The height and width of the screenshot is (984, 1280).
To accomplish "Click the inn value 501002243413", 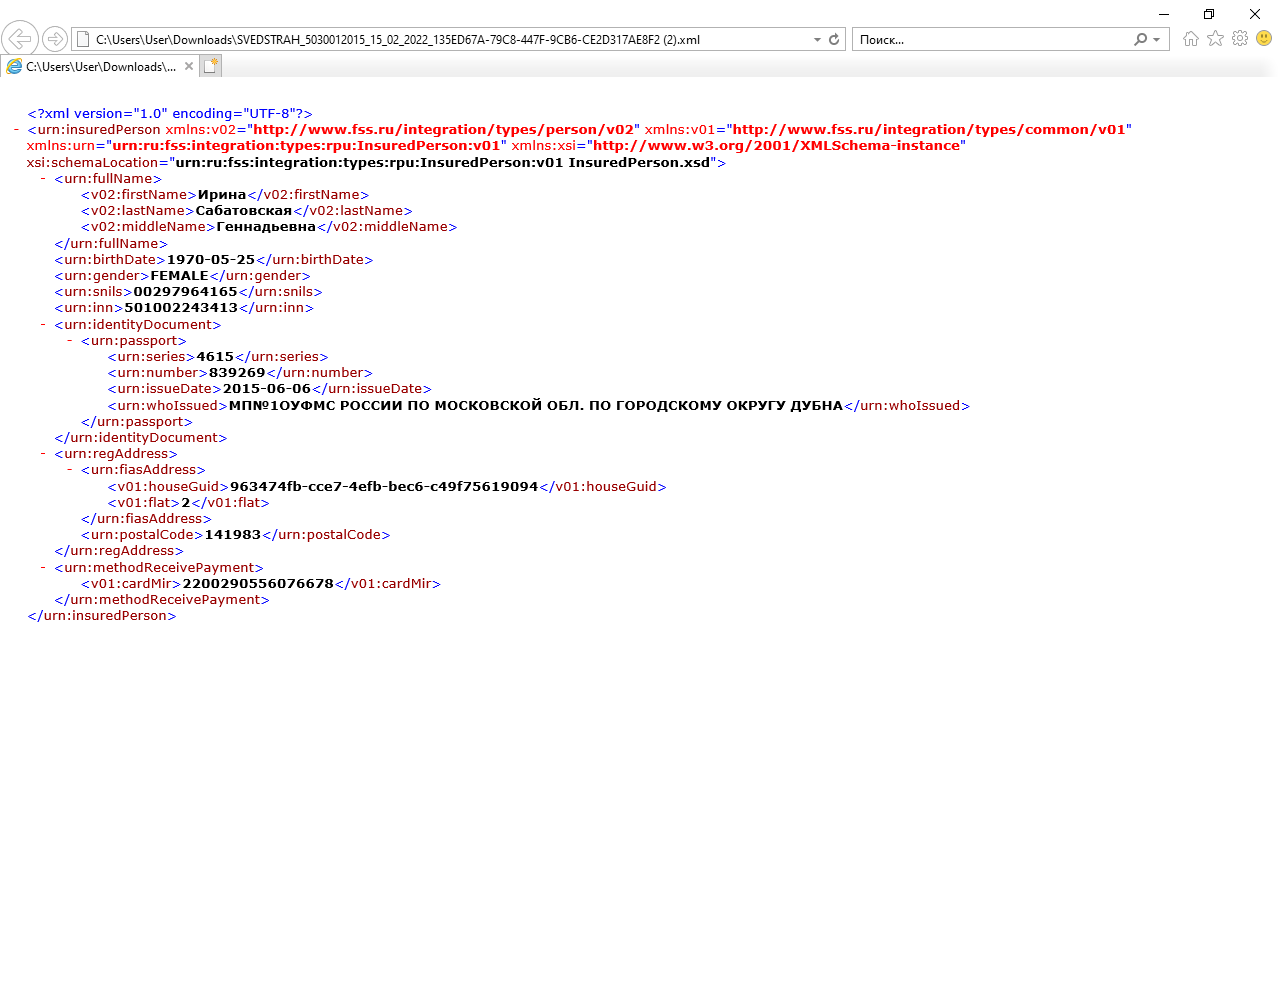I will point(181,308).
